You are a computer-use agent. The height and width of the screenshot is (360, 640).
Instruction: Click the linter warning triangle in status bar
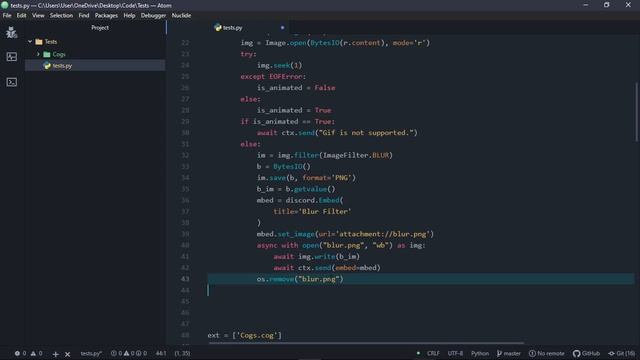pyautogui.click(x=127, y=353)
